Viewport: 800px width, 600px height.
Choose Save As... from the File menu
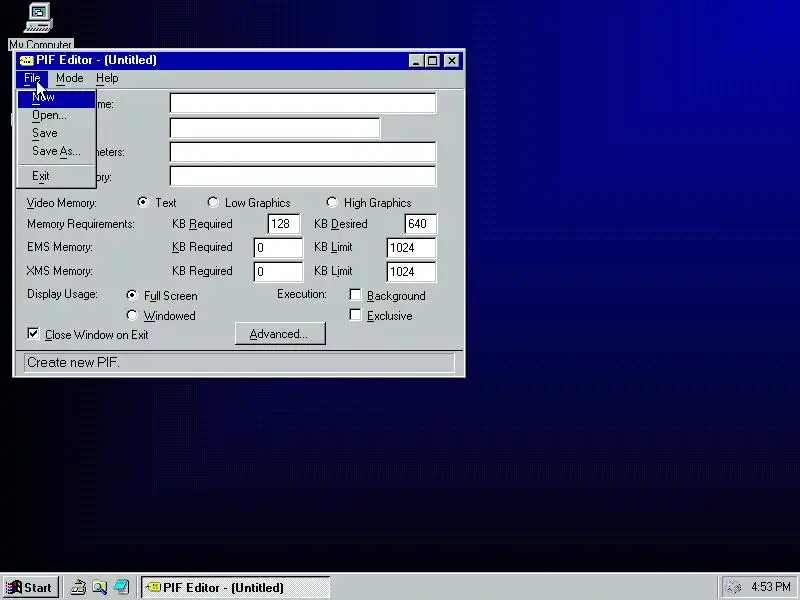tap(56, 151)
